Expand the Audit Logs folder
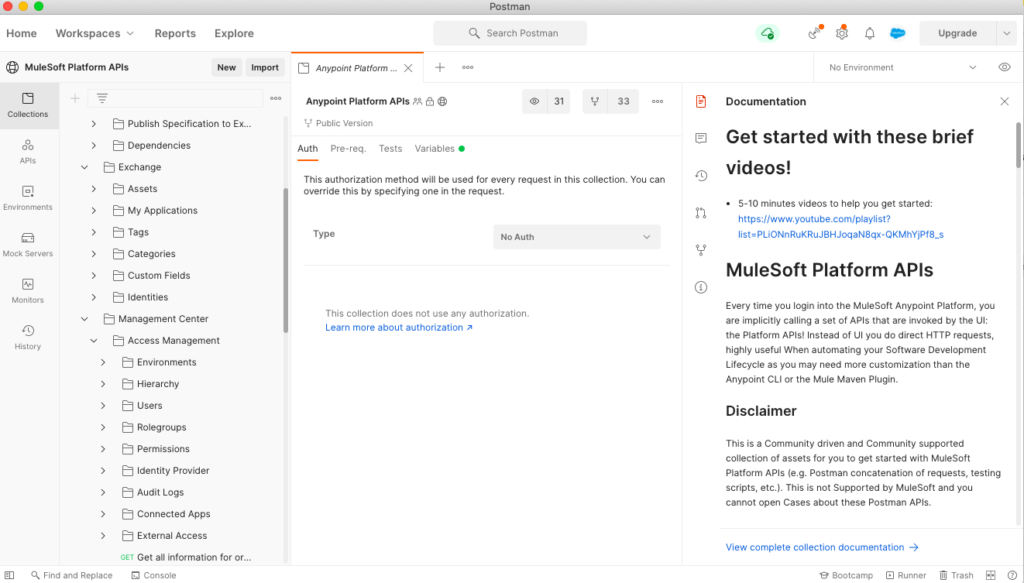 pyautogui.click(x=103, y=492)
